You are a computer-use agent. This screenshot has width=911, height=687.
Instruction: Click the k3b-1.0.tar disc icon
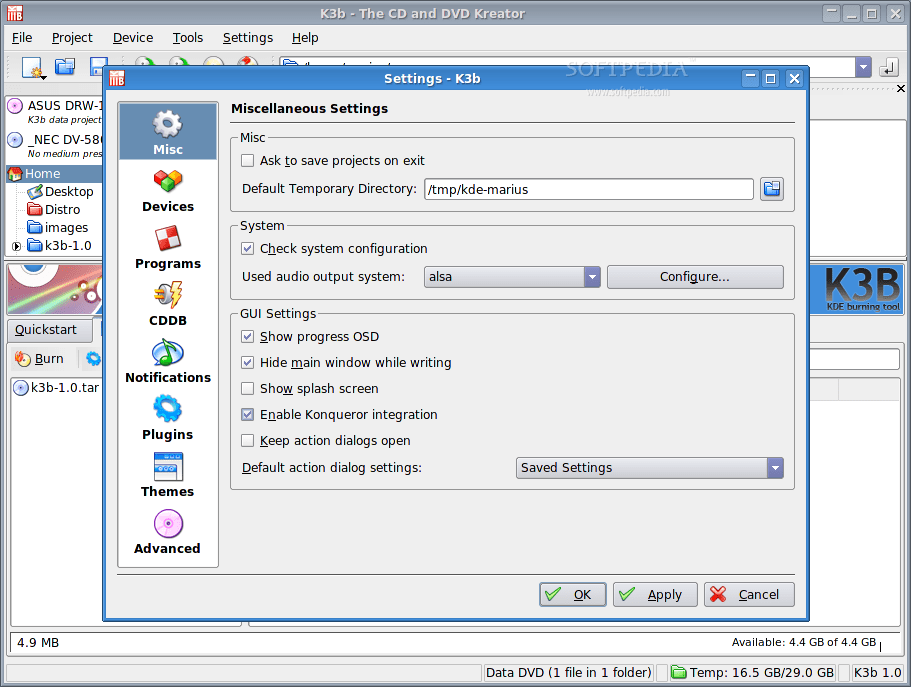[x=21, y=388]
